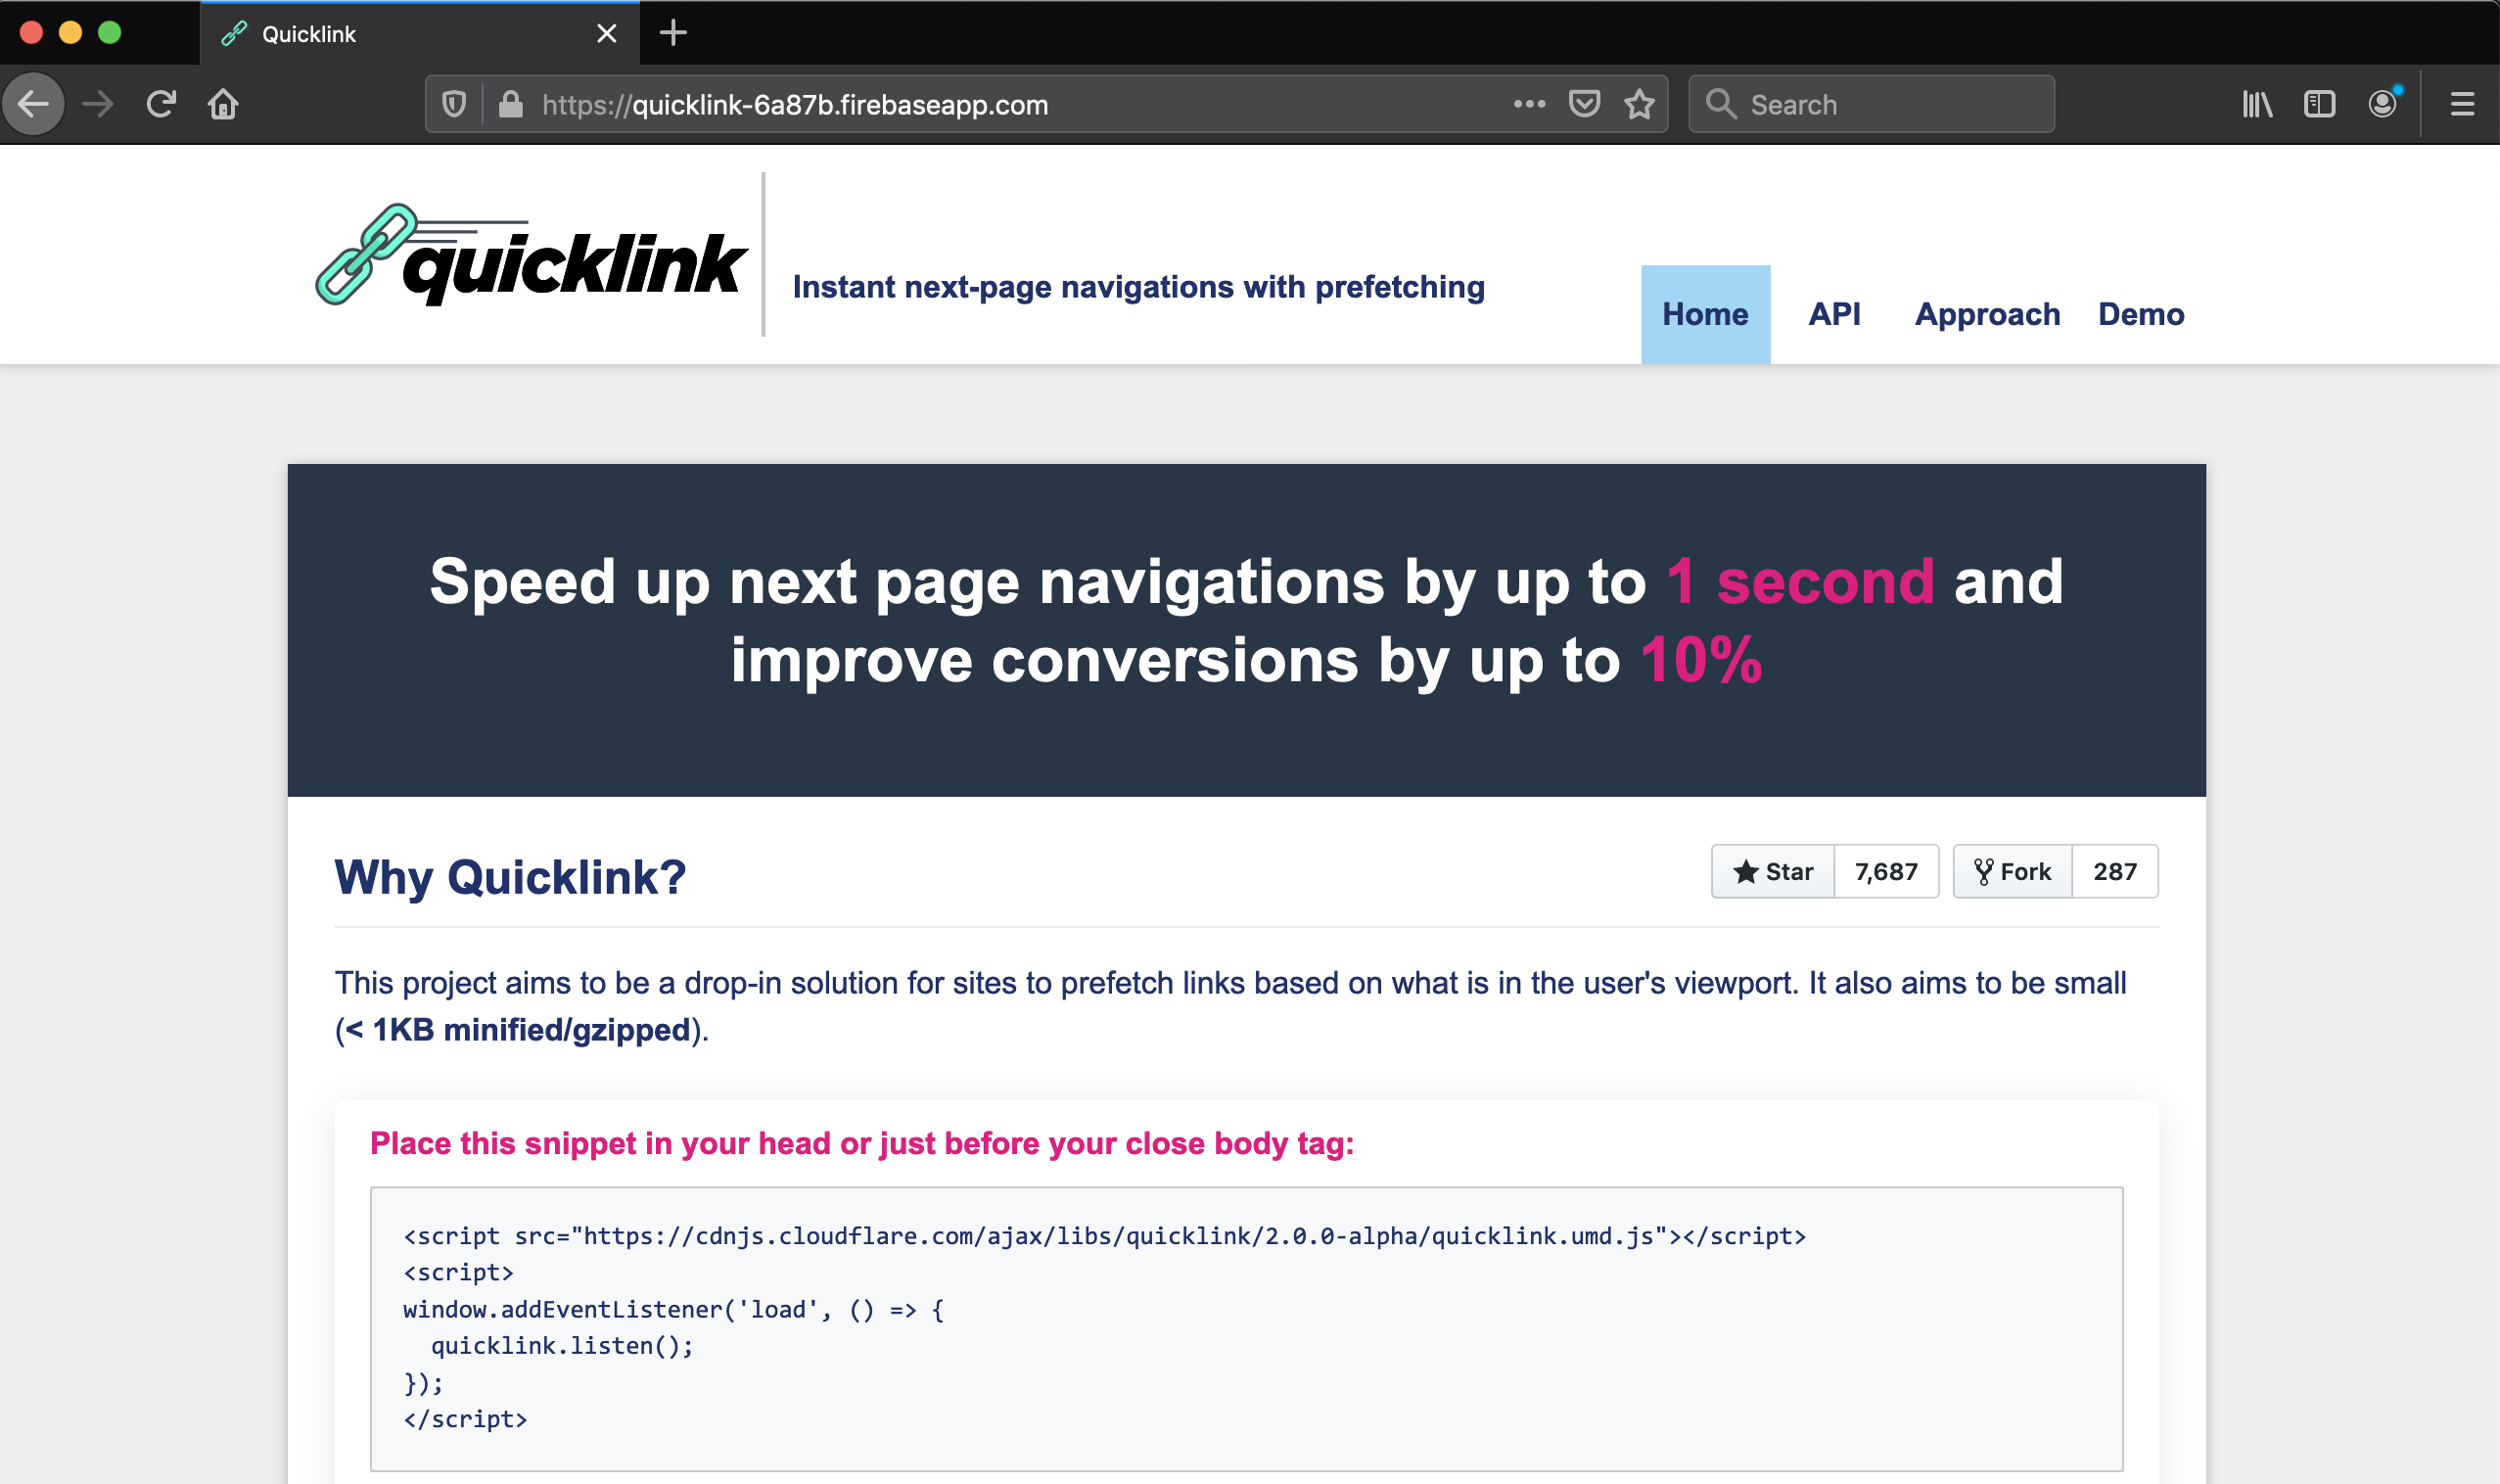Reload the current page
Image resolution: width=2500 pixels, height=1484 pixels.
(x=161, y=103)
